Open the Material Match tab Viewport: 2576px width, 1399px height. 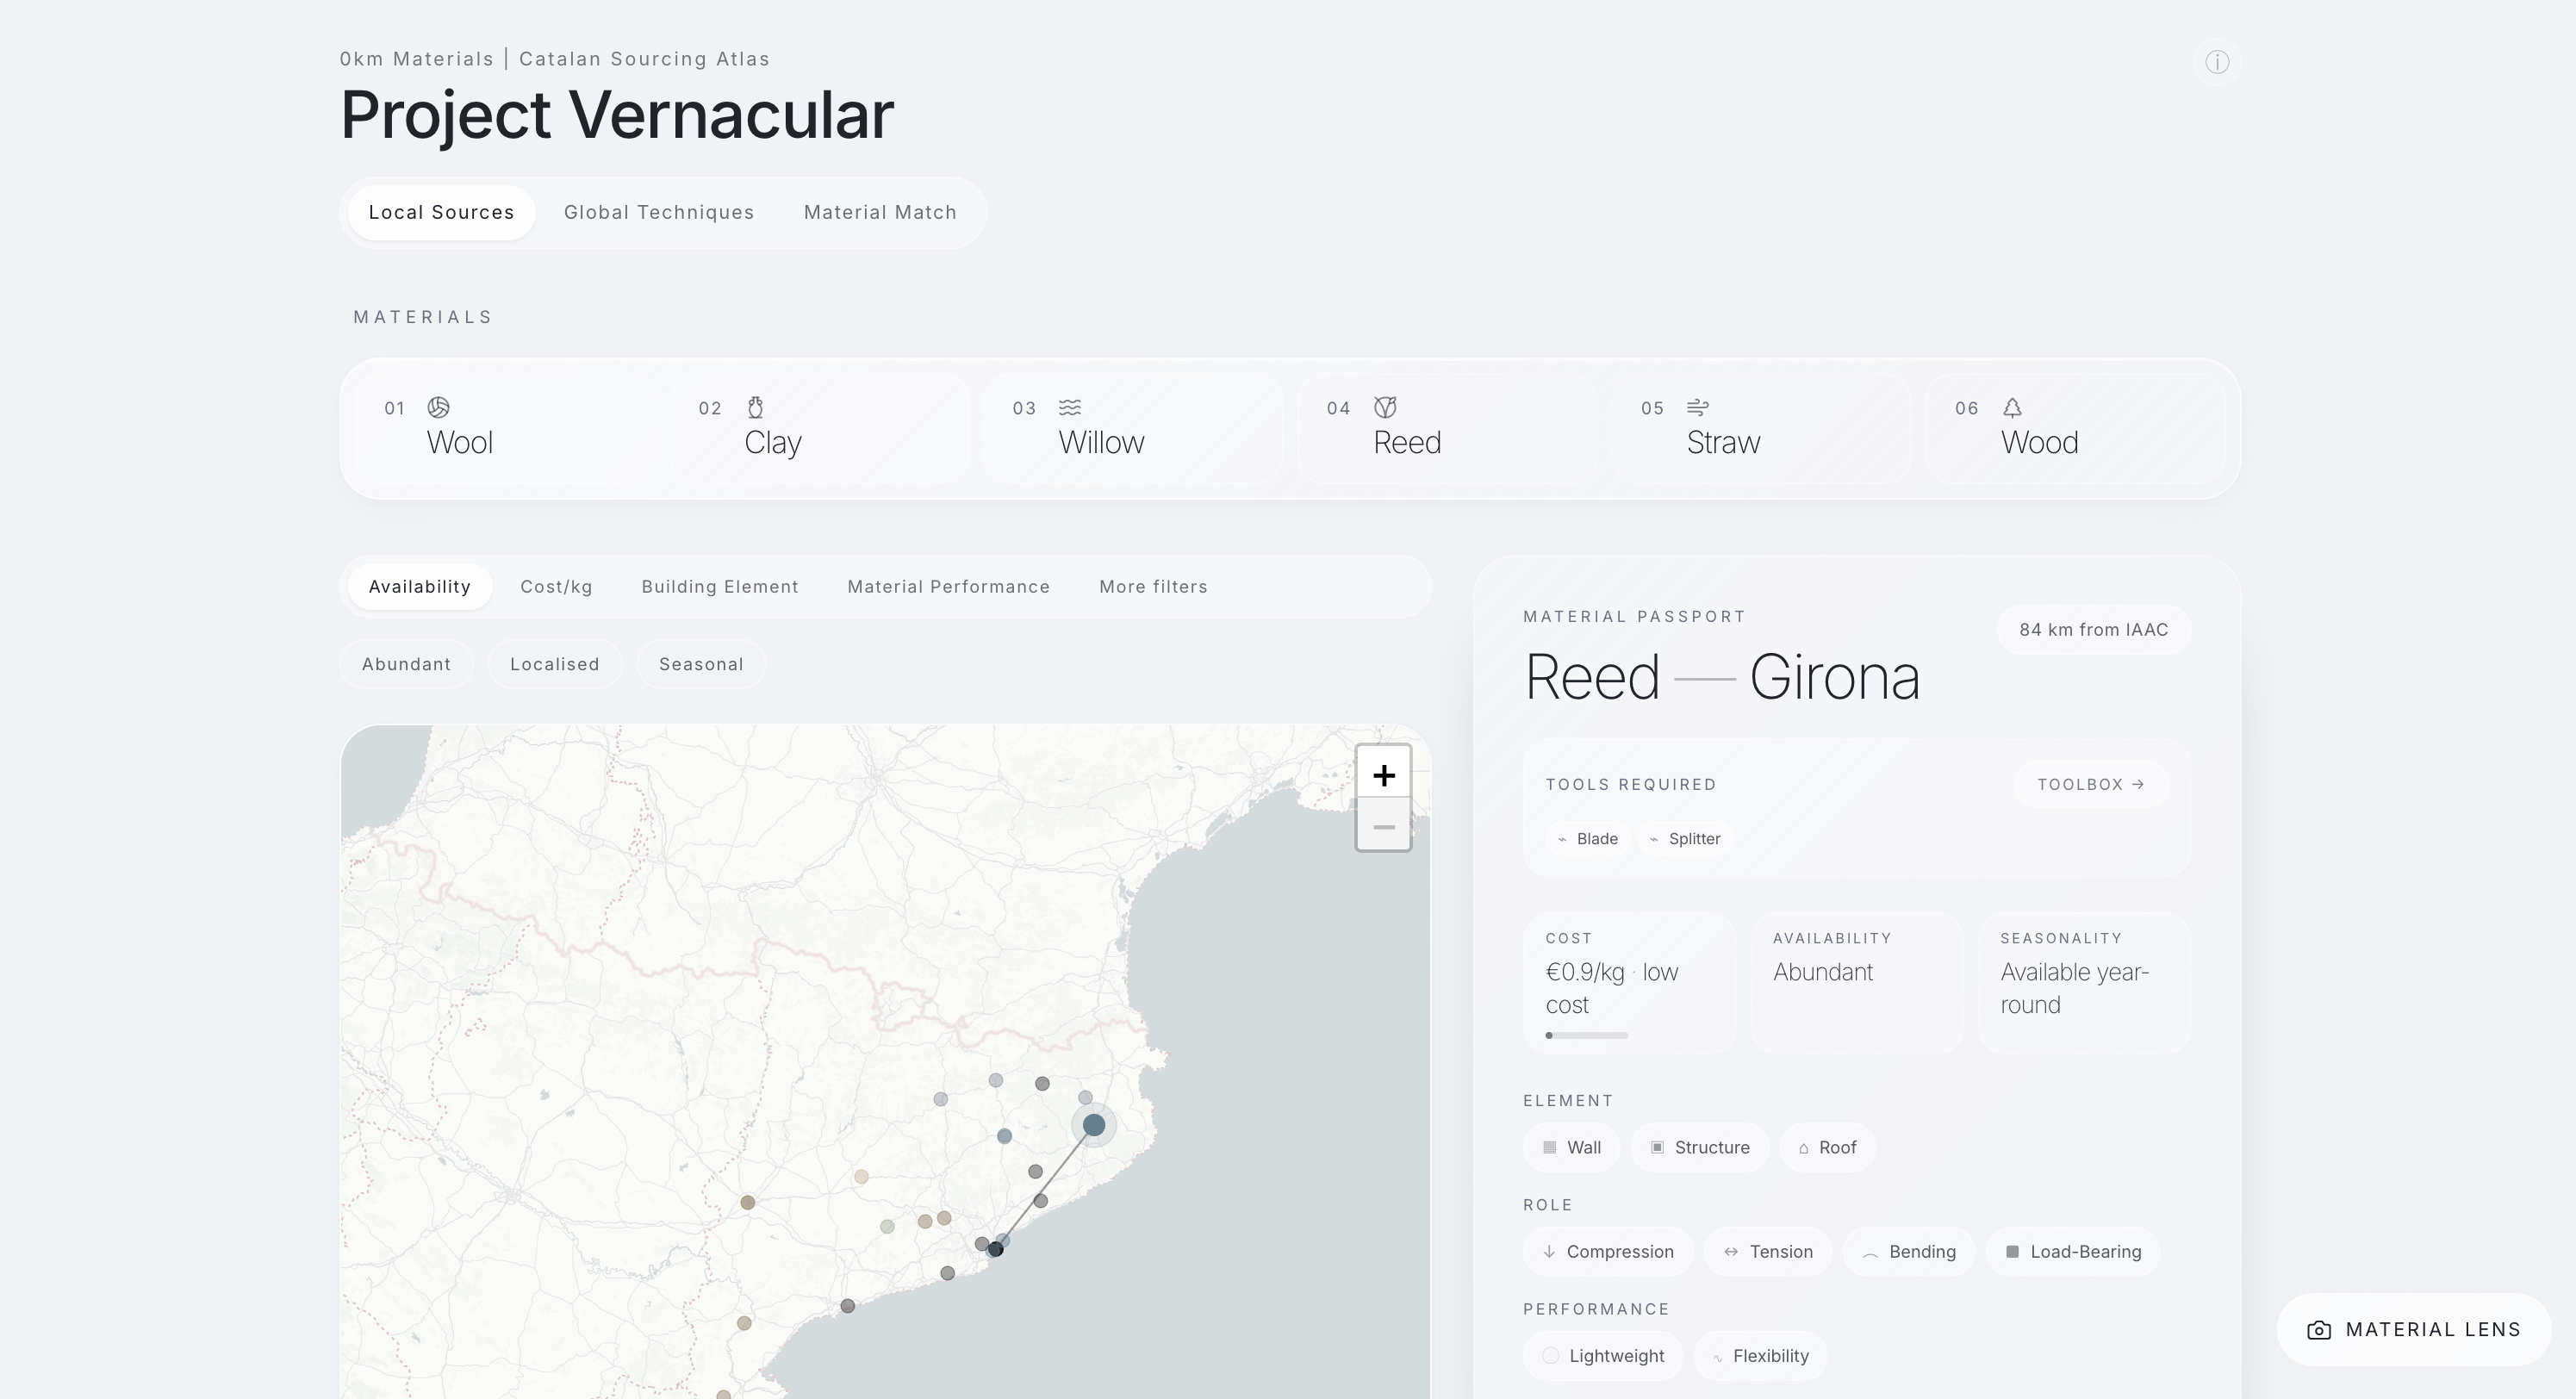[x=880, y=212]
